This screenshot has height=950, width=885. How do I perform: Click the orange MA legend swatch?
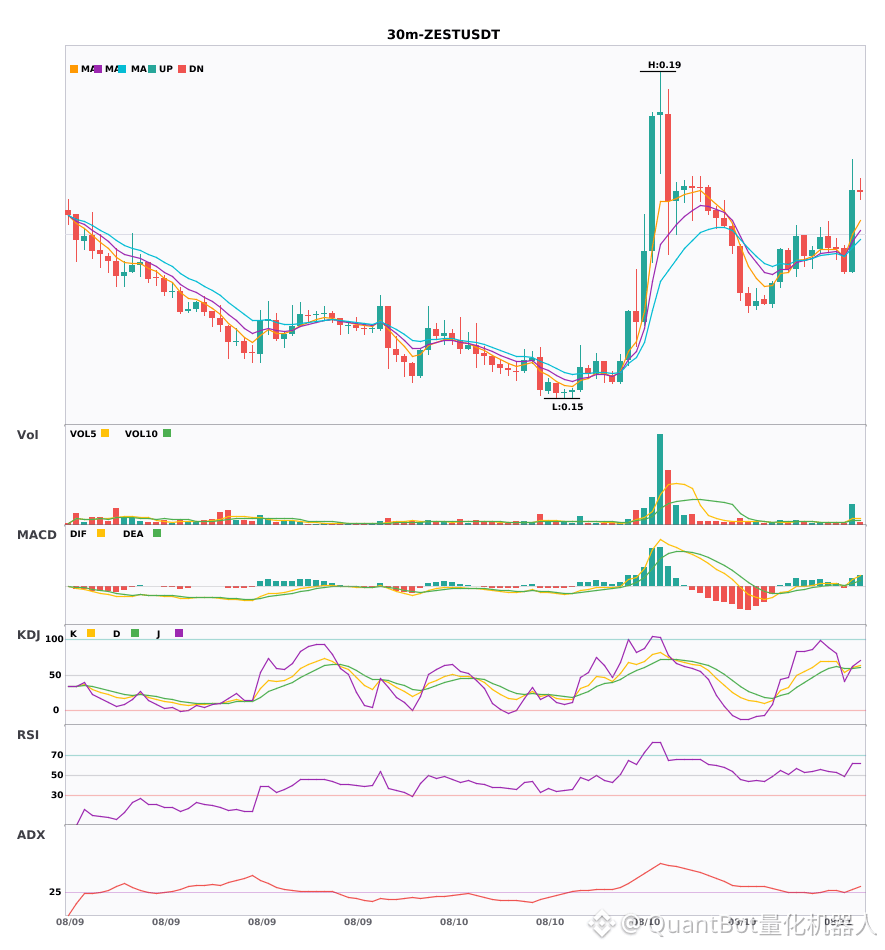click(x=74, y=69)
